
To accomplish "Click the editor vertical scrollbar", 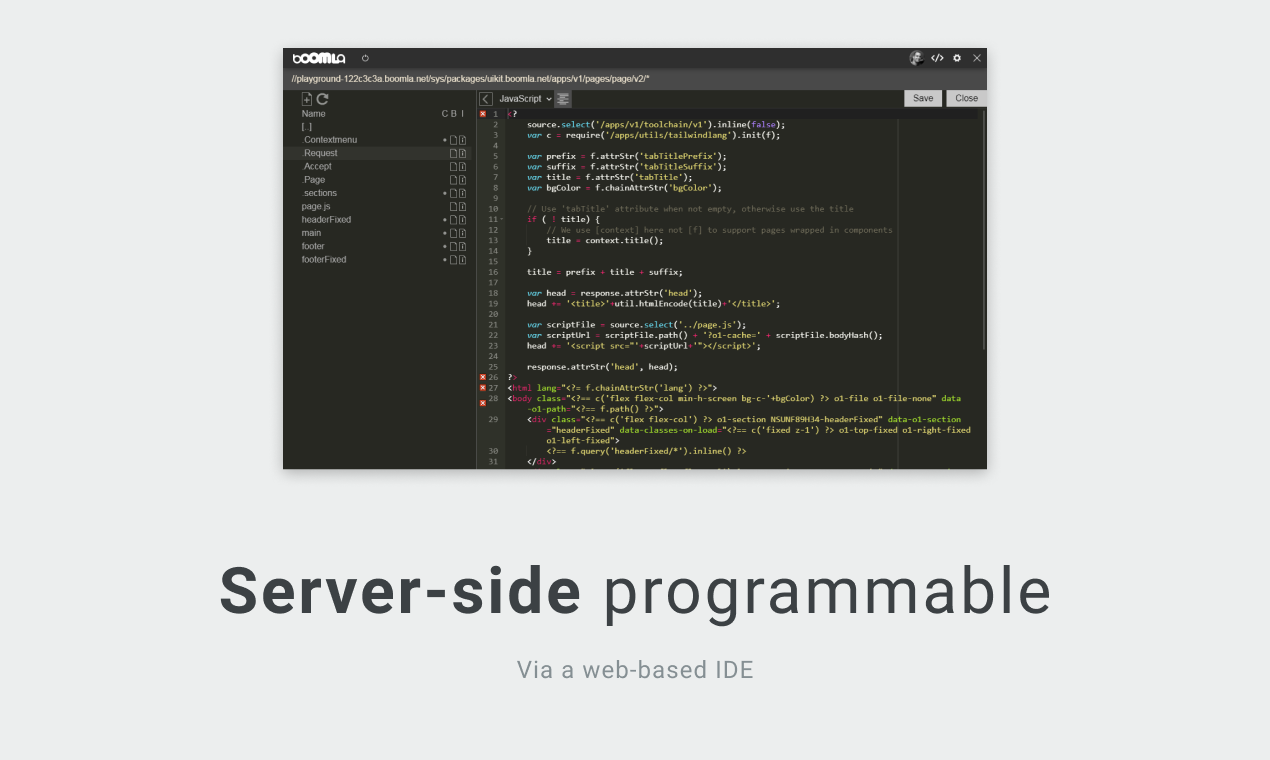I will [984, 230].
